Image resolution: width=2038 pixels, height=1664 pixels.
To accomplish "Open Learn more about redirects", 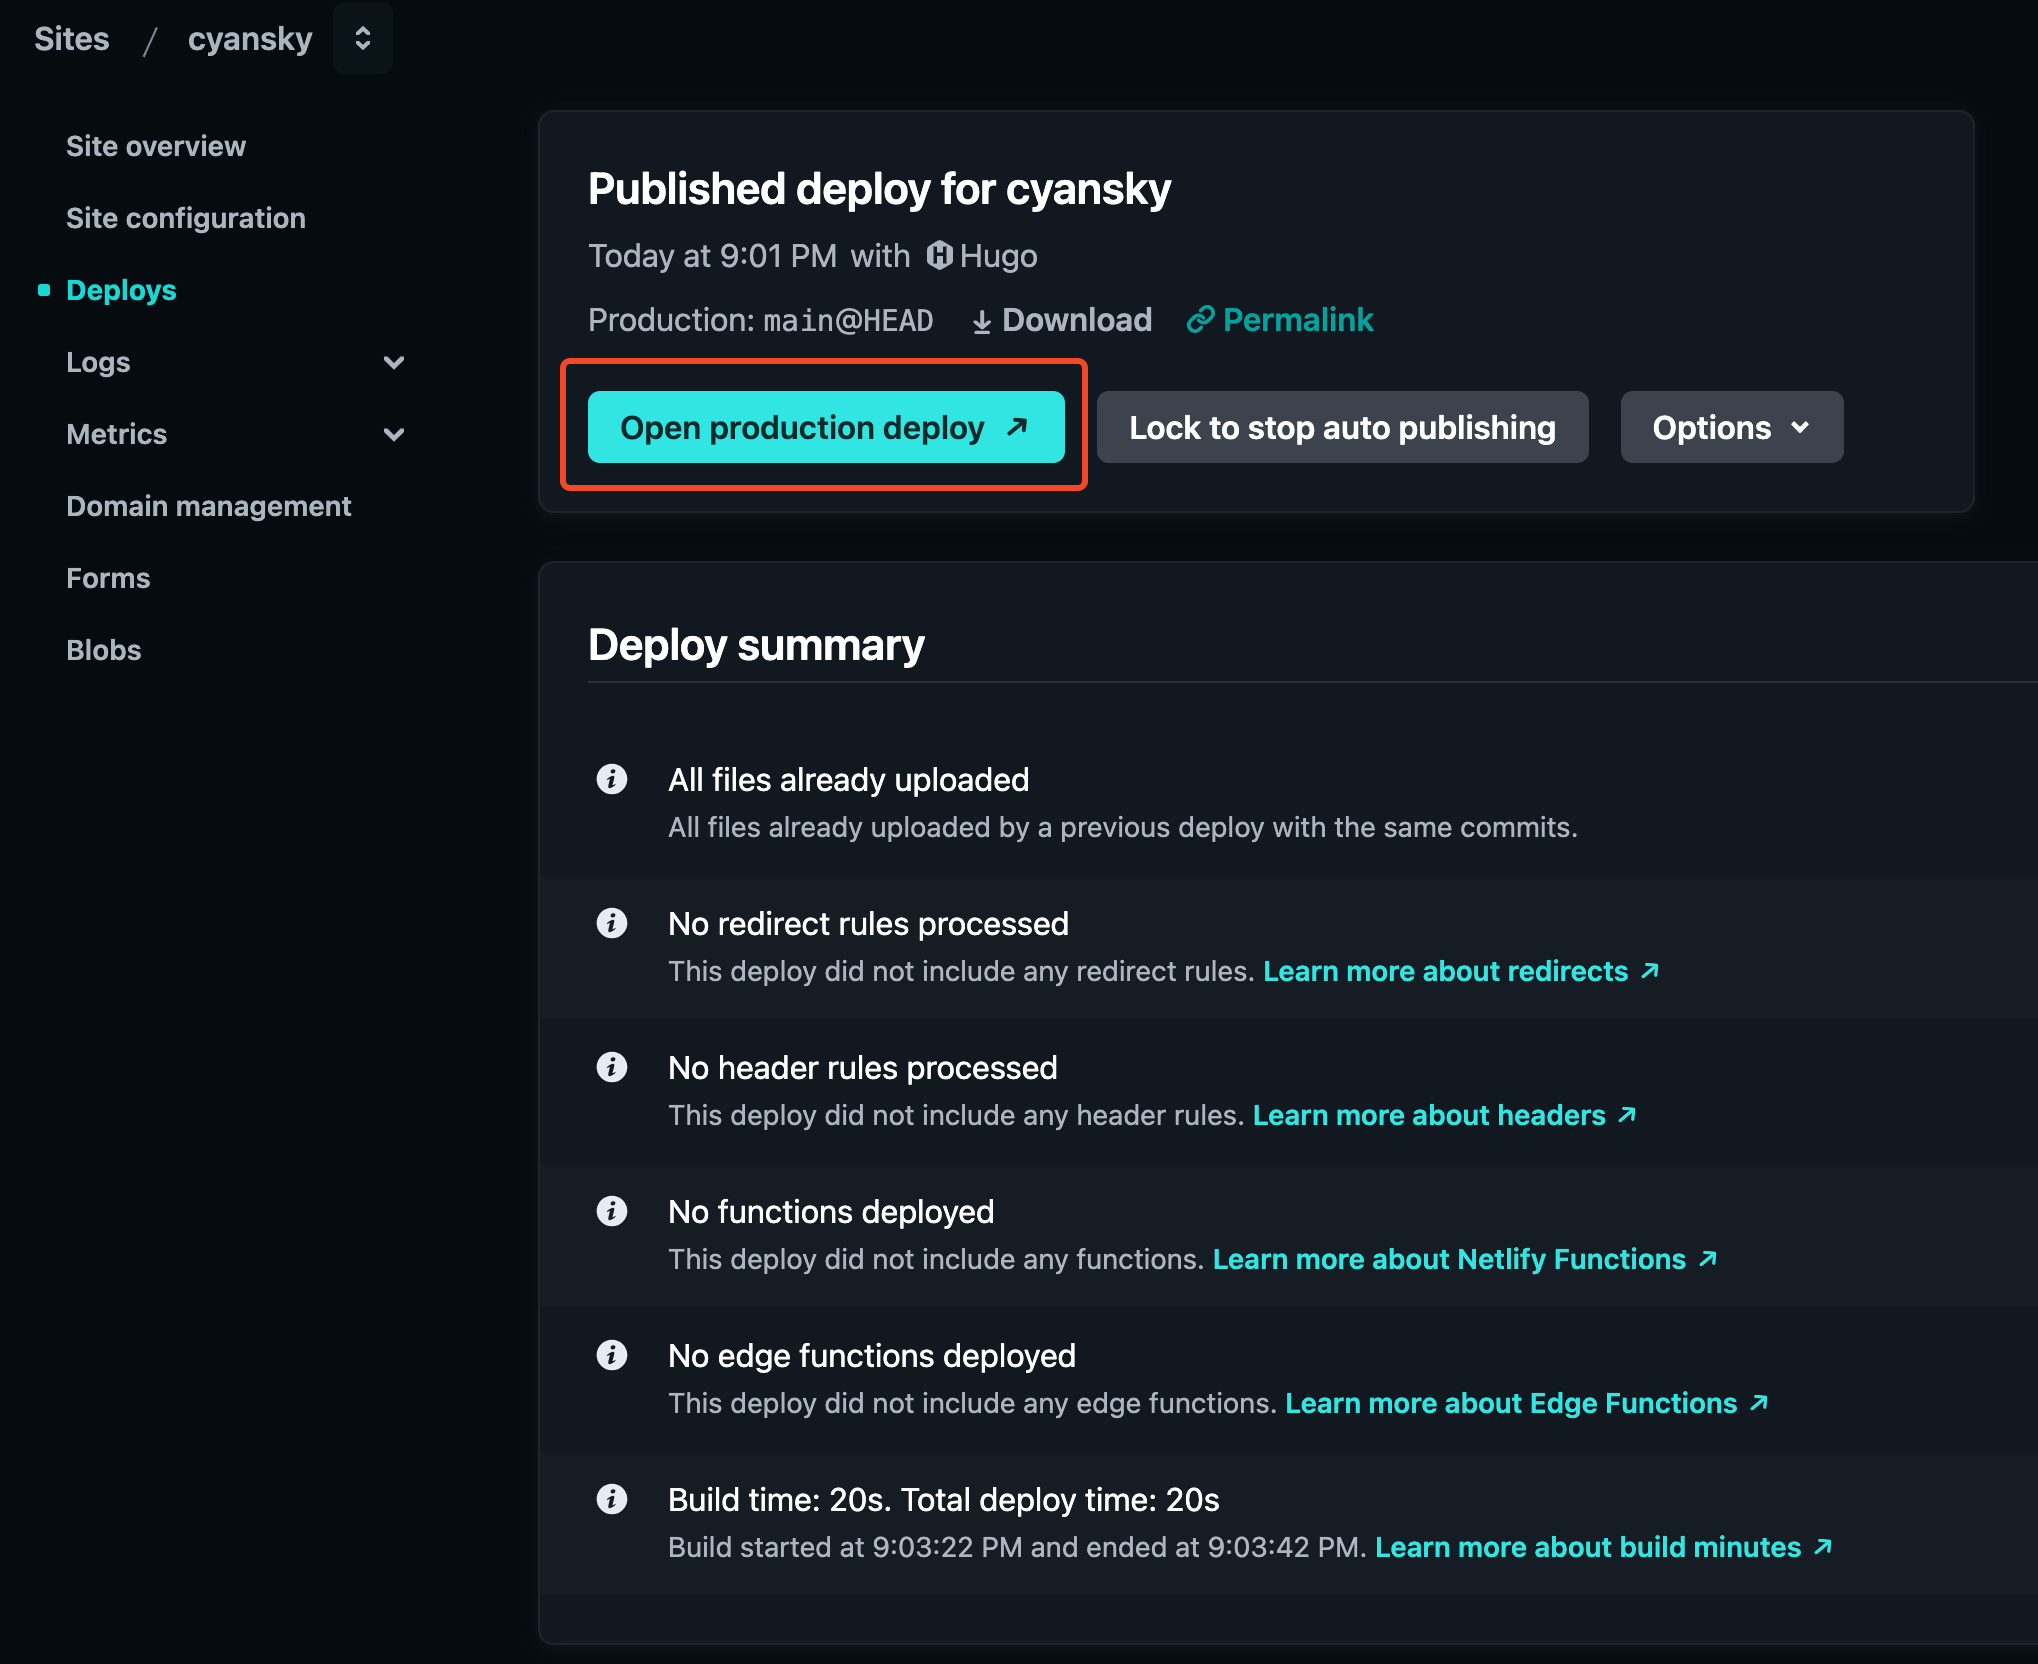I will click(1462, 971).
